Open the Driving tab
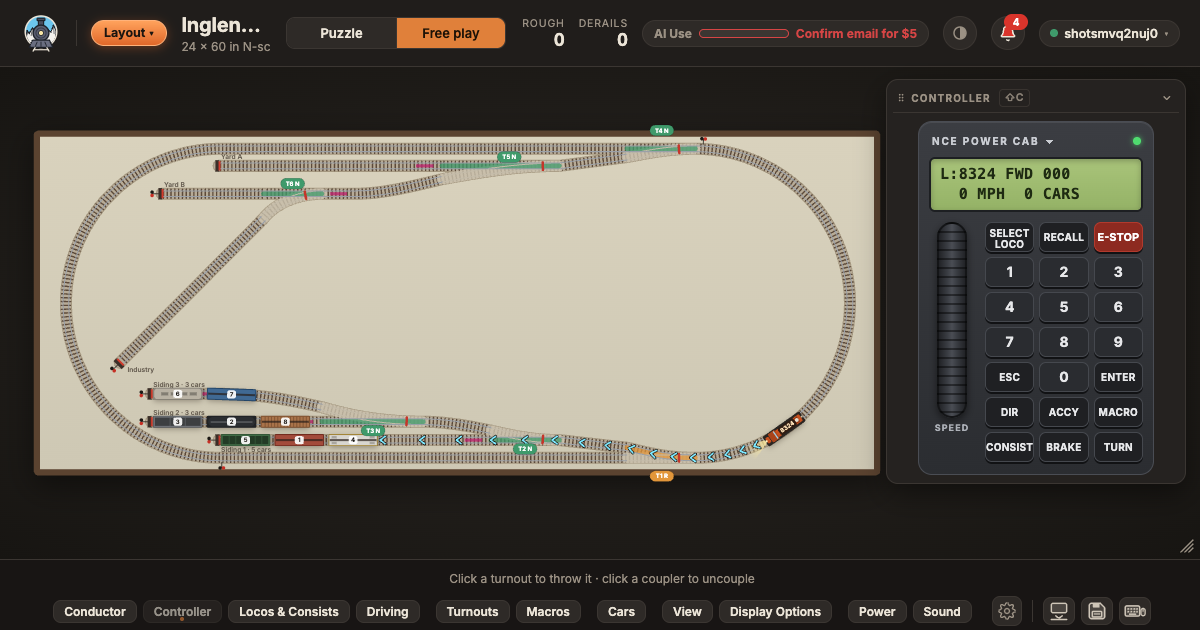Screen dimensions: 1200x630 (387, 612)
